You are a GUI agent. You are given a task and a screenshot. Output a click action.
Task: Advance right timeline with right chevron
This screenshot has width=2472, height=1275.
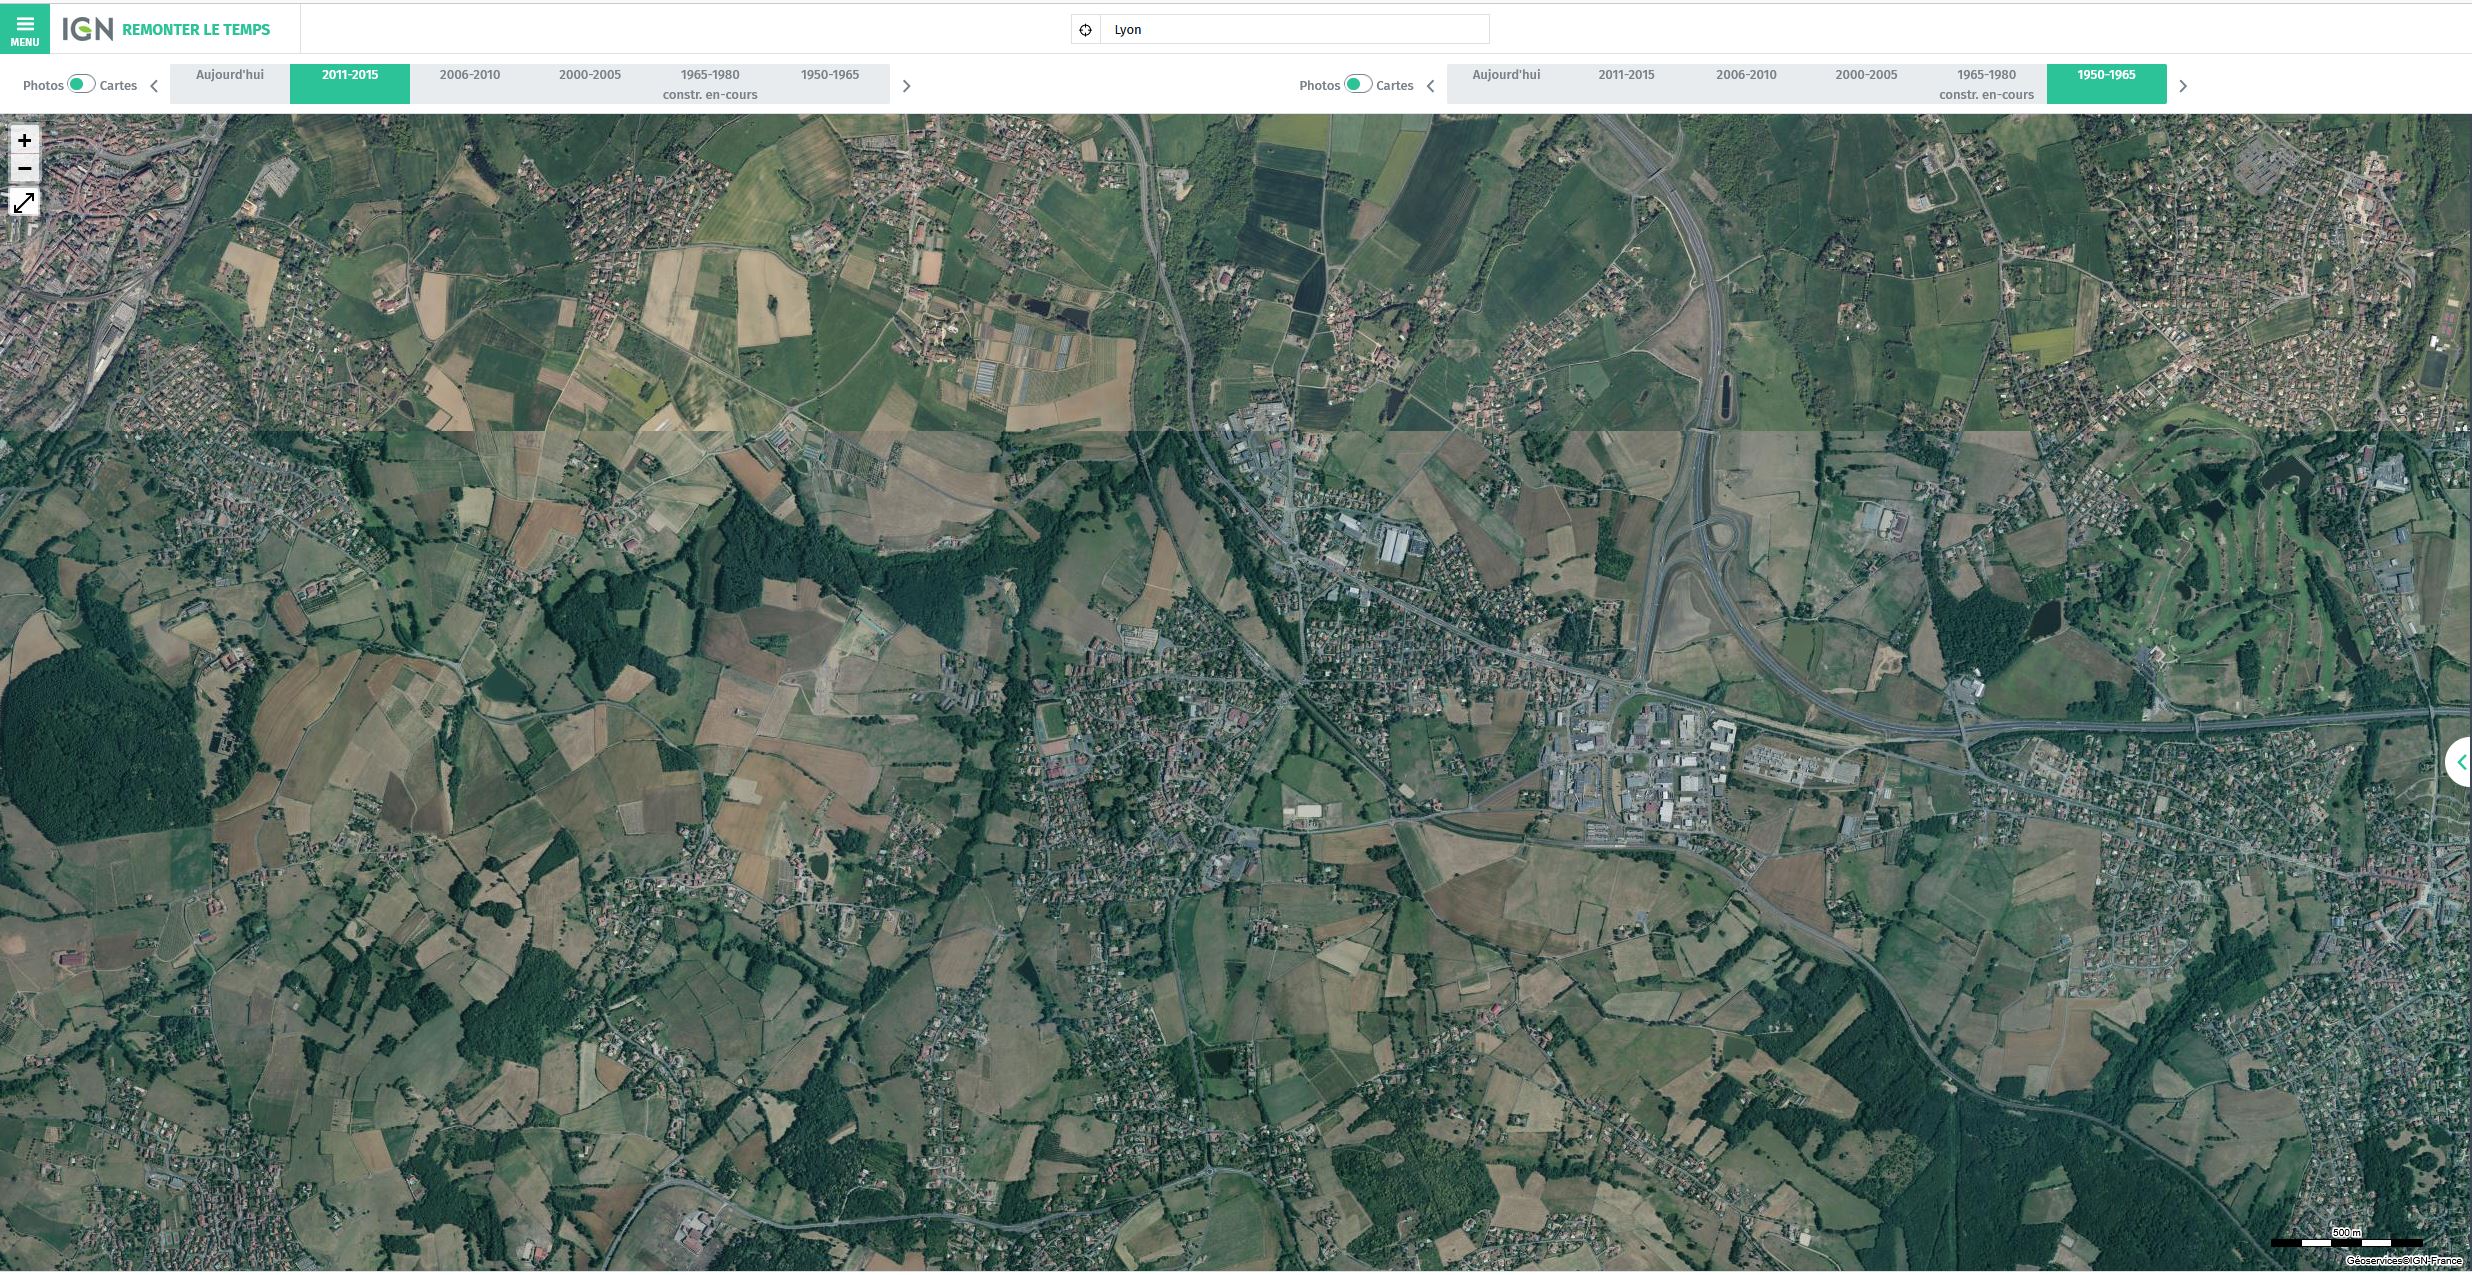(x=2183, y=86)
